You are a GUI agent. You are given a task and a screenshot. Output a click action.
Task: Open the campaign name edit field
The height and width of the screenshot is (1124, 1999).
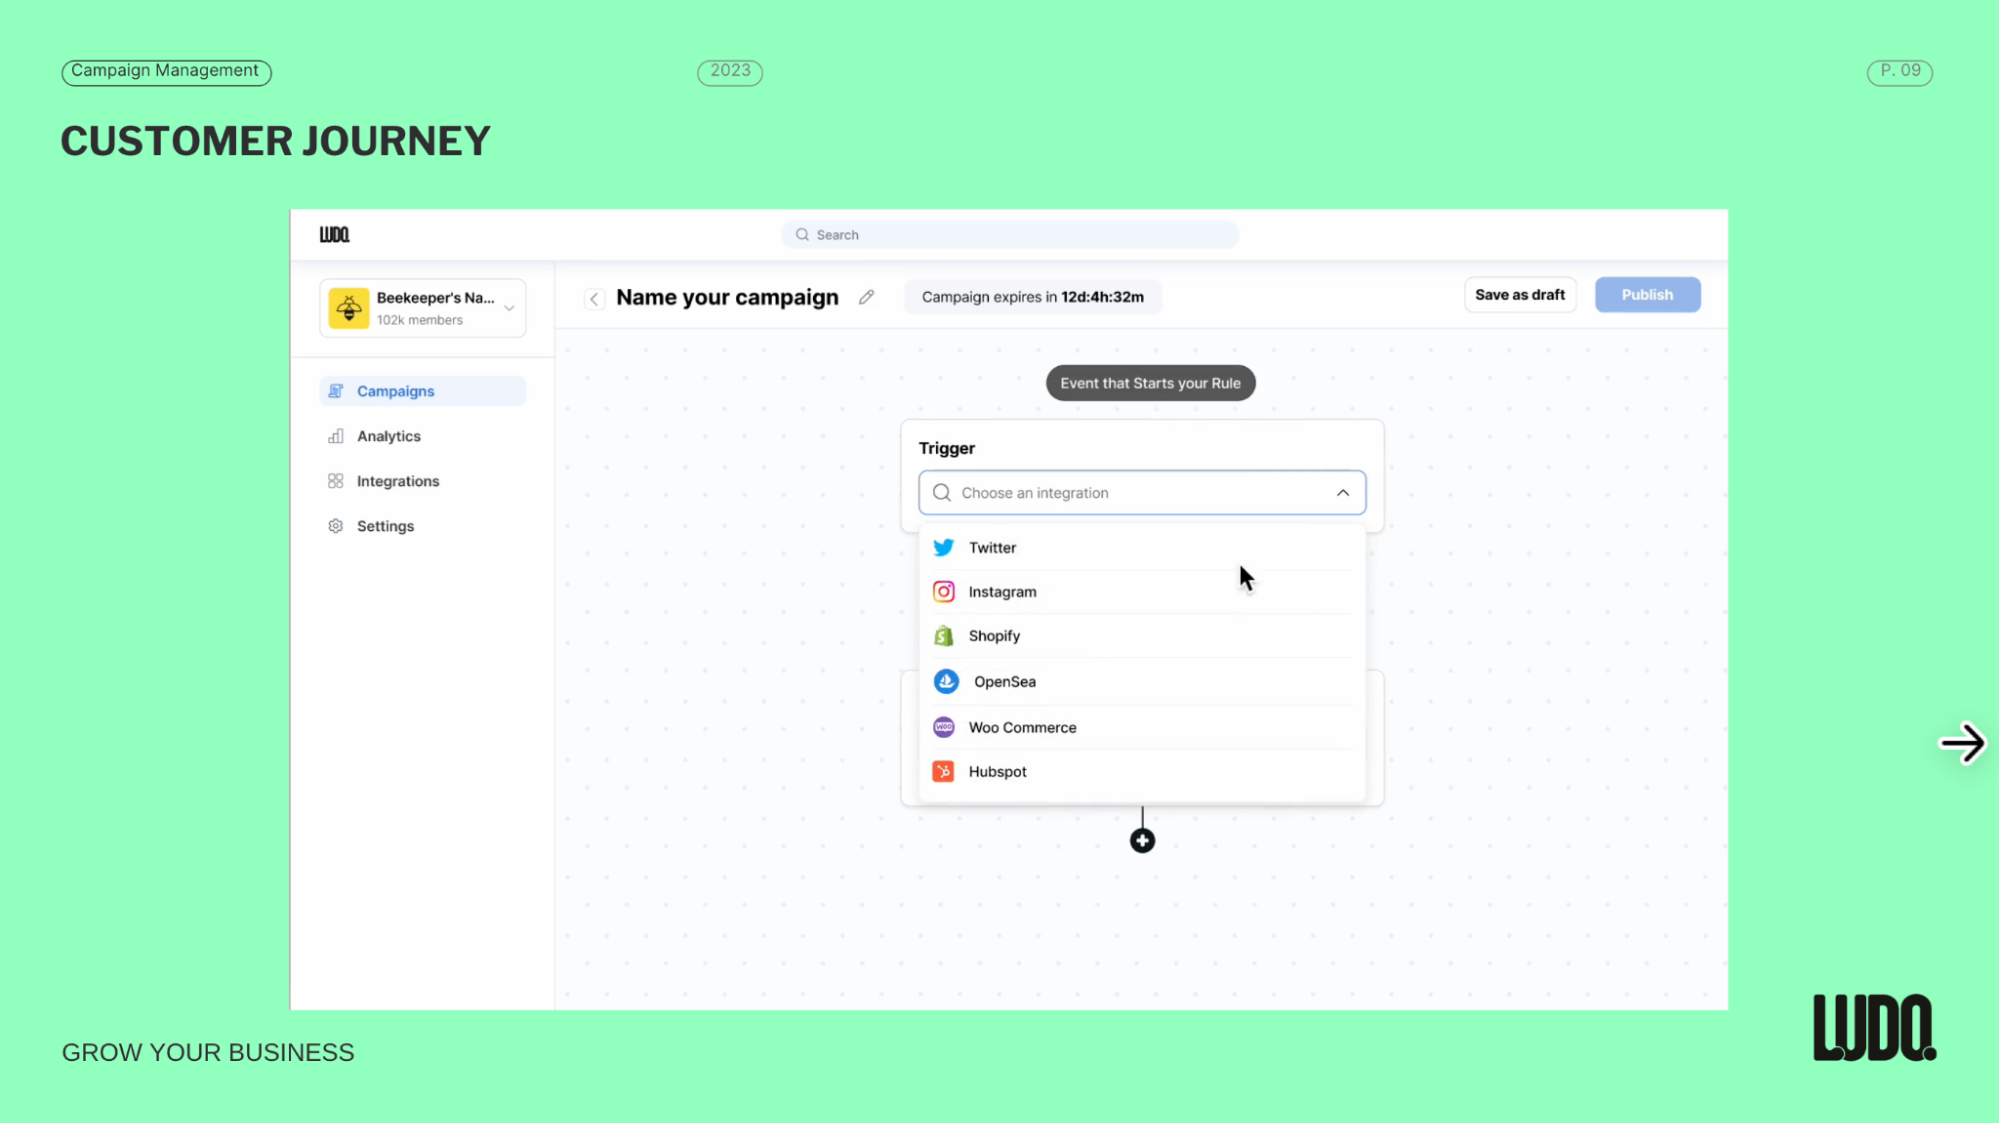[866, 296]
